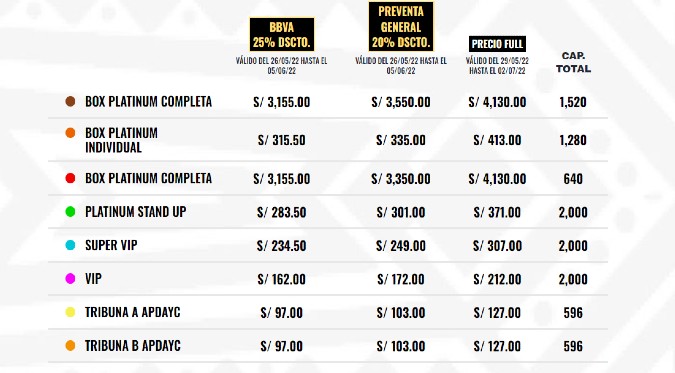Click the orange dot beside Tribuna B APDAYC
Screen dimensions: 675x373
pyautogui.click(x=70, y=345)
